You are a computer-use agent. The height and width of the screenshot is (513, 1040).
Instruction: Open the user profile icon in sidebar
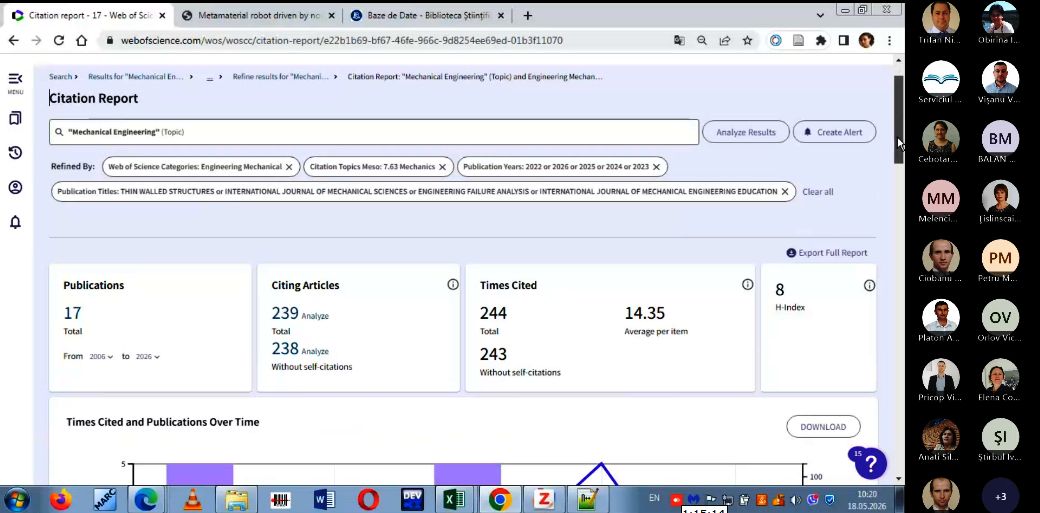15,187
